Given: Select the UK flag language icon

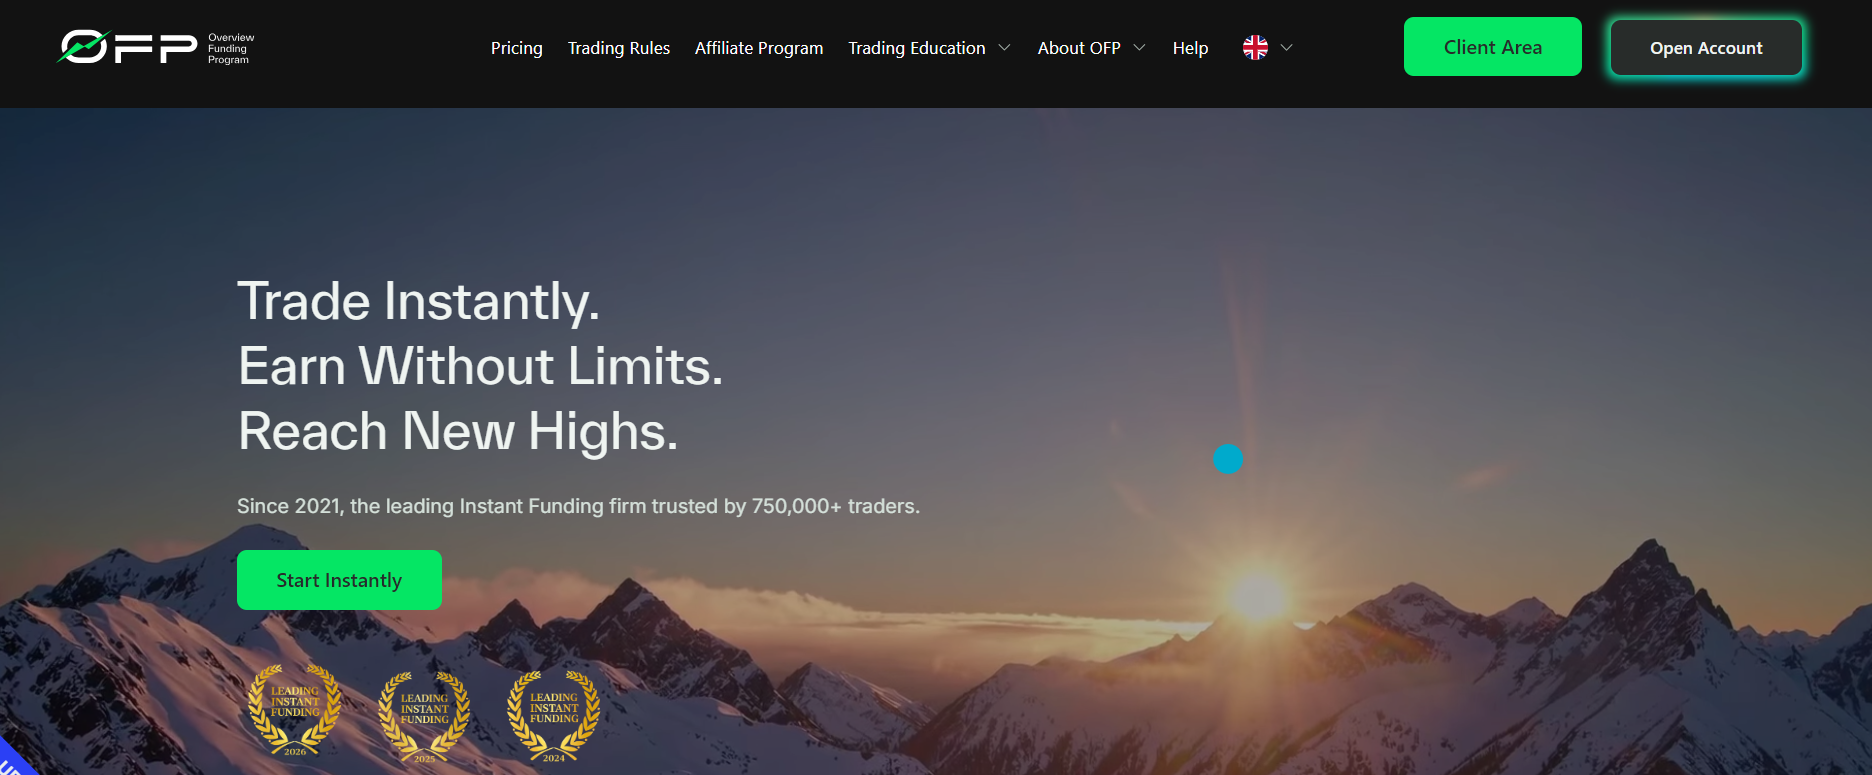Looking at the screenshot, I should (1255, 47).
